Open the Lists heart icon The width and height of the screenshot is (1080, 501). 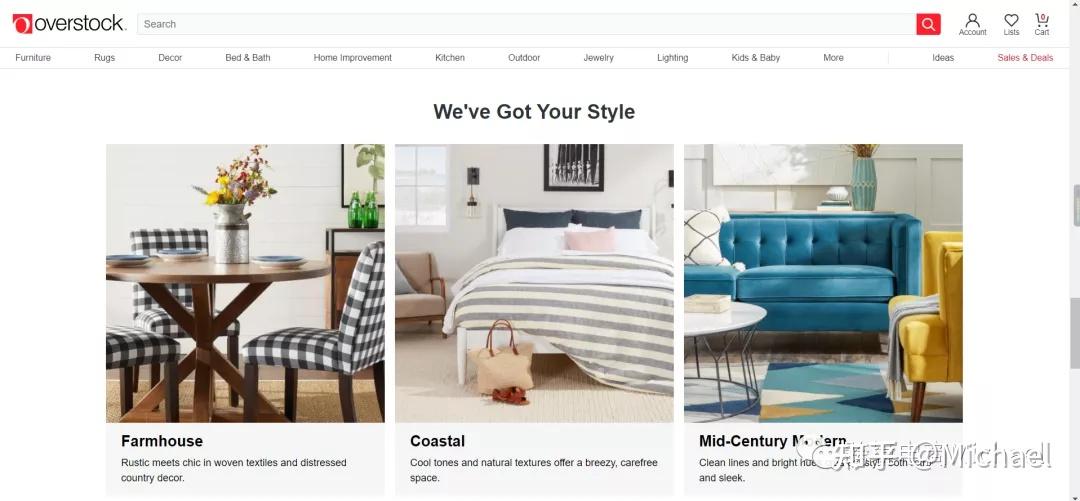pos(1011,24)
